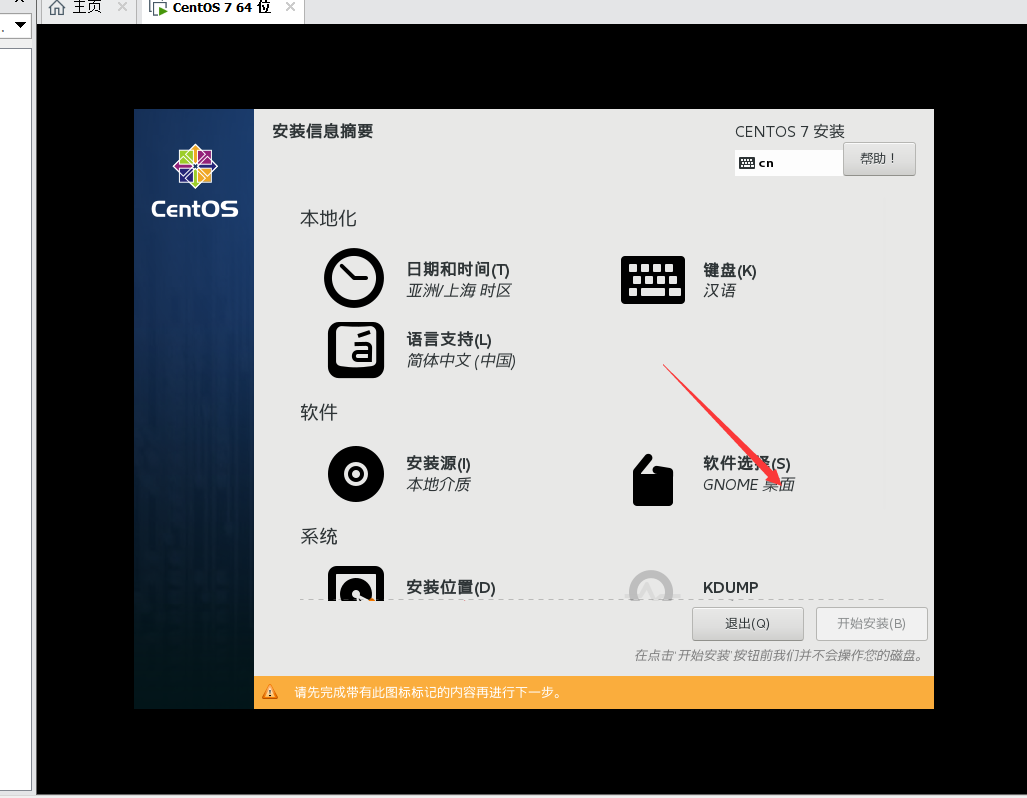Open the Date & Time clock icon
The image size is (1027, 798).
(354, 278)
